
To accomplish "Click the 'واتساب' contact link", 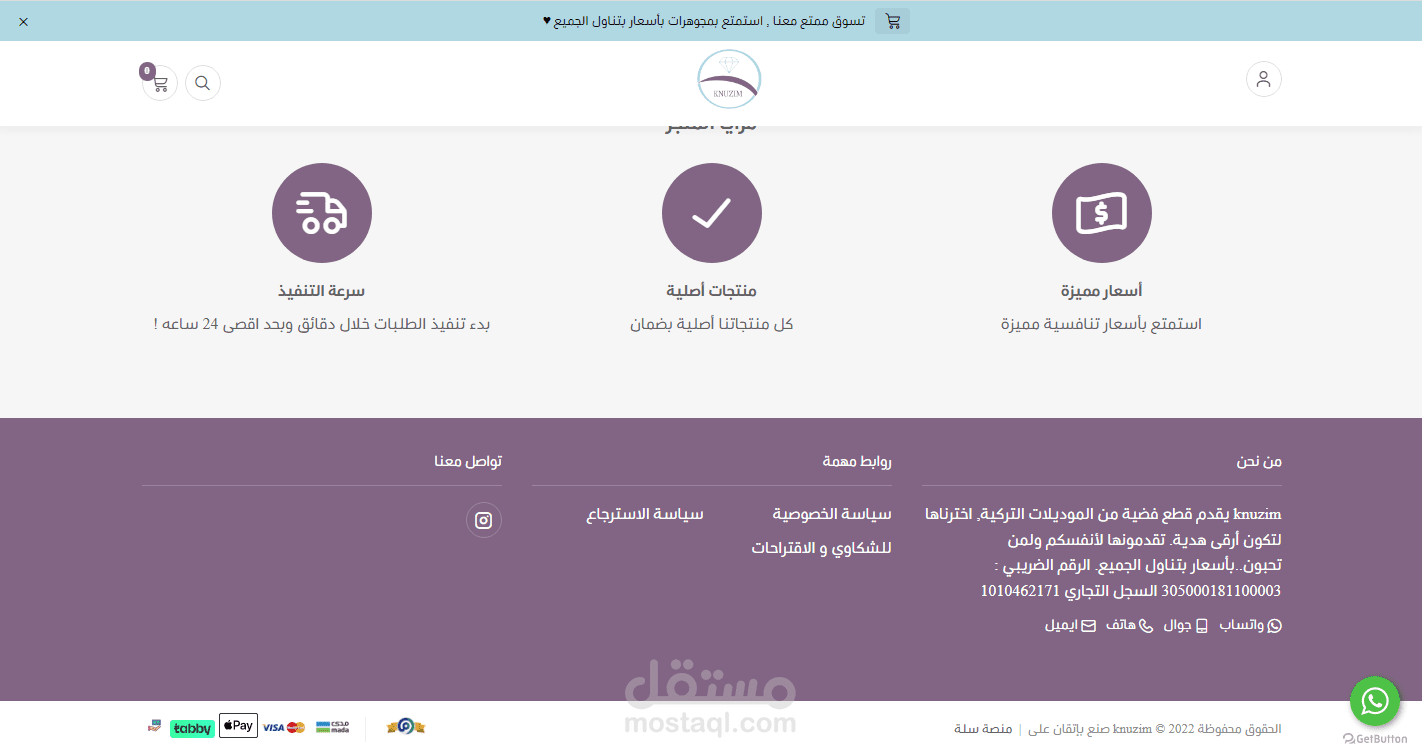I will pos(1250,625).
